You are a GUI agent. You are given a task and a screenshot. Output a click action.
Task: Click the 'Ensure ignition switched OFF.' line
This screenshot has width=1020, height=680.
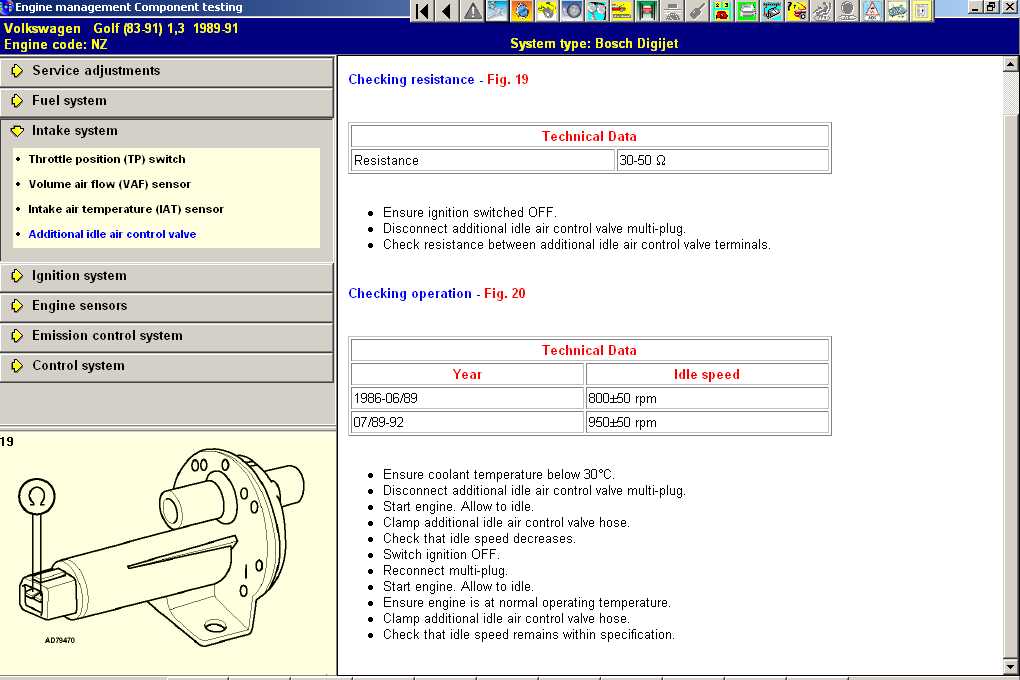click(x=470, y=213)
